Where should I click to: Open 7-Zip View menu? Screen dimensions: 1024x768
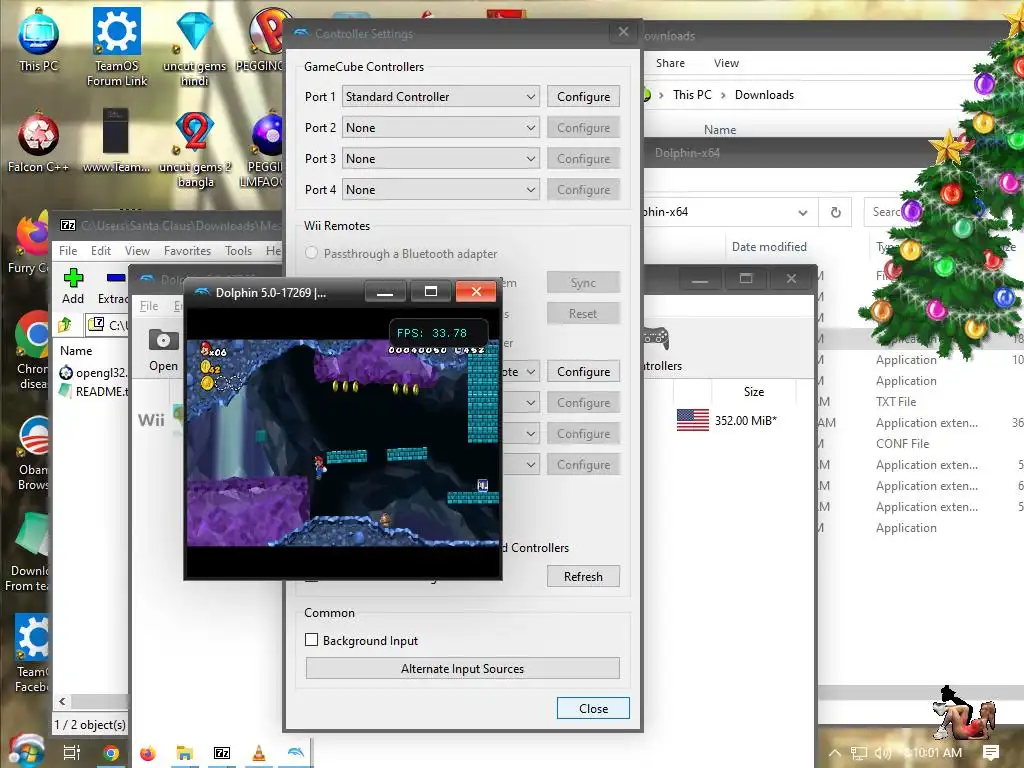pyautogui.click(x=137, y=251)
